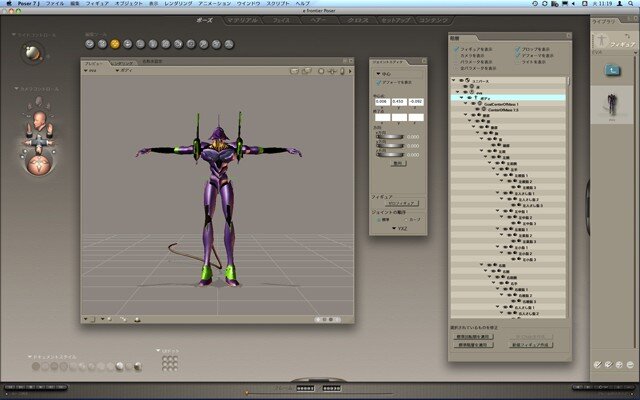This screenshot has width=640, height=400.
Task: Click the x方向 orientation slider
Action: (390, 137)
